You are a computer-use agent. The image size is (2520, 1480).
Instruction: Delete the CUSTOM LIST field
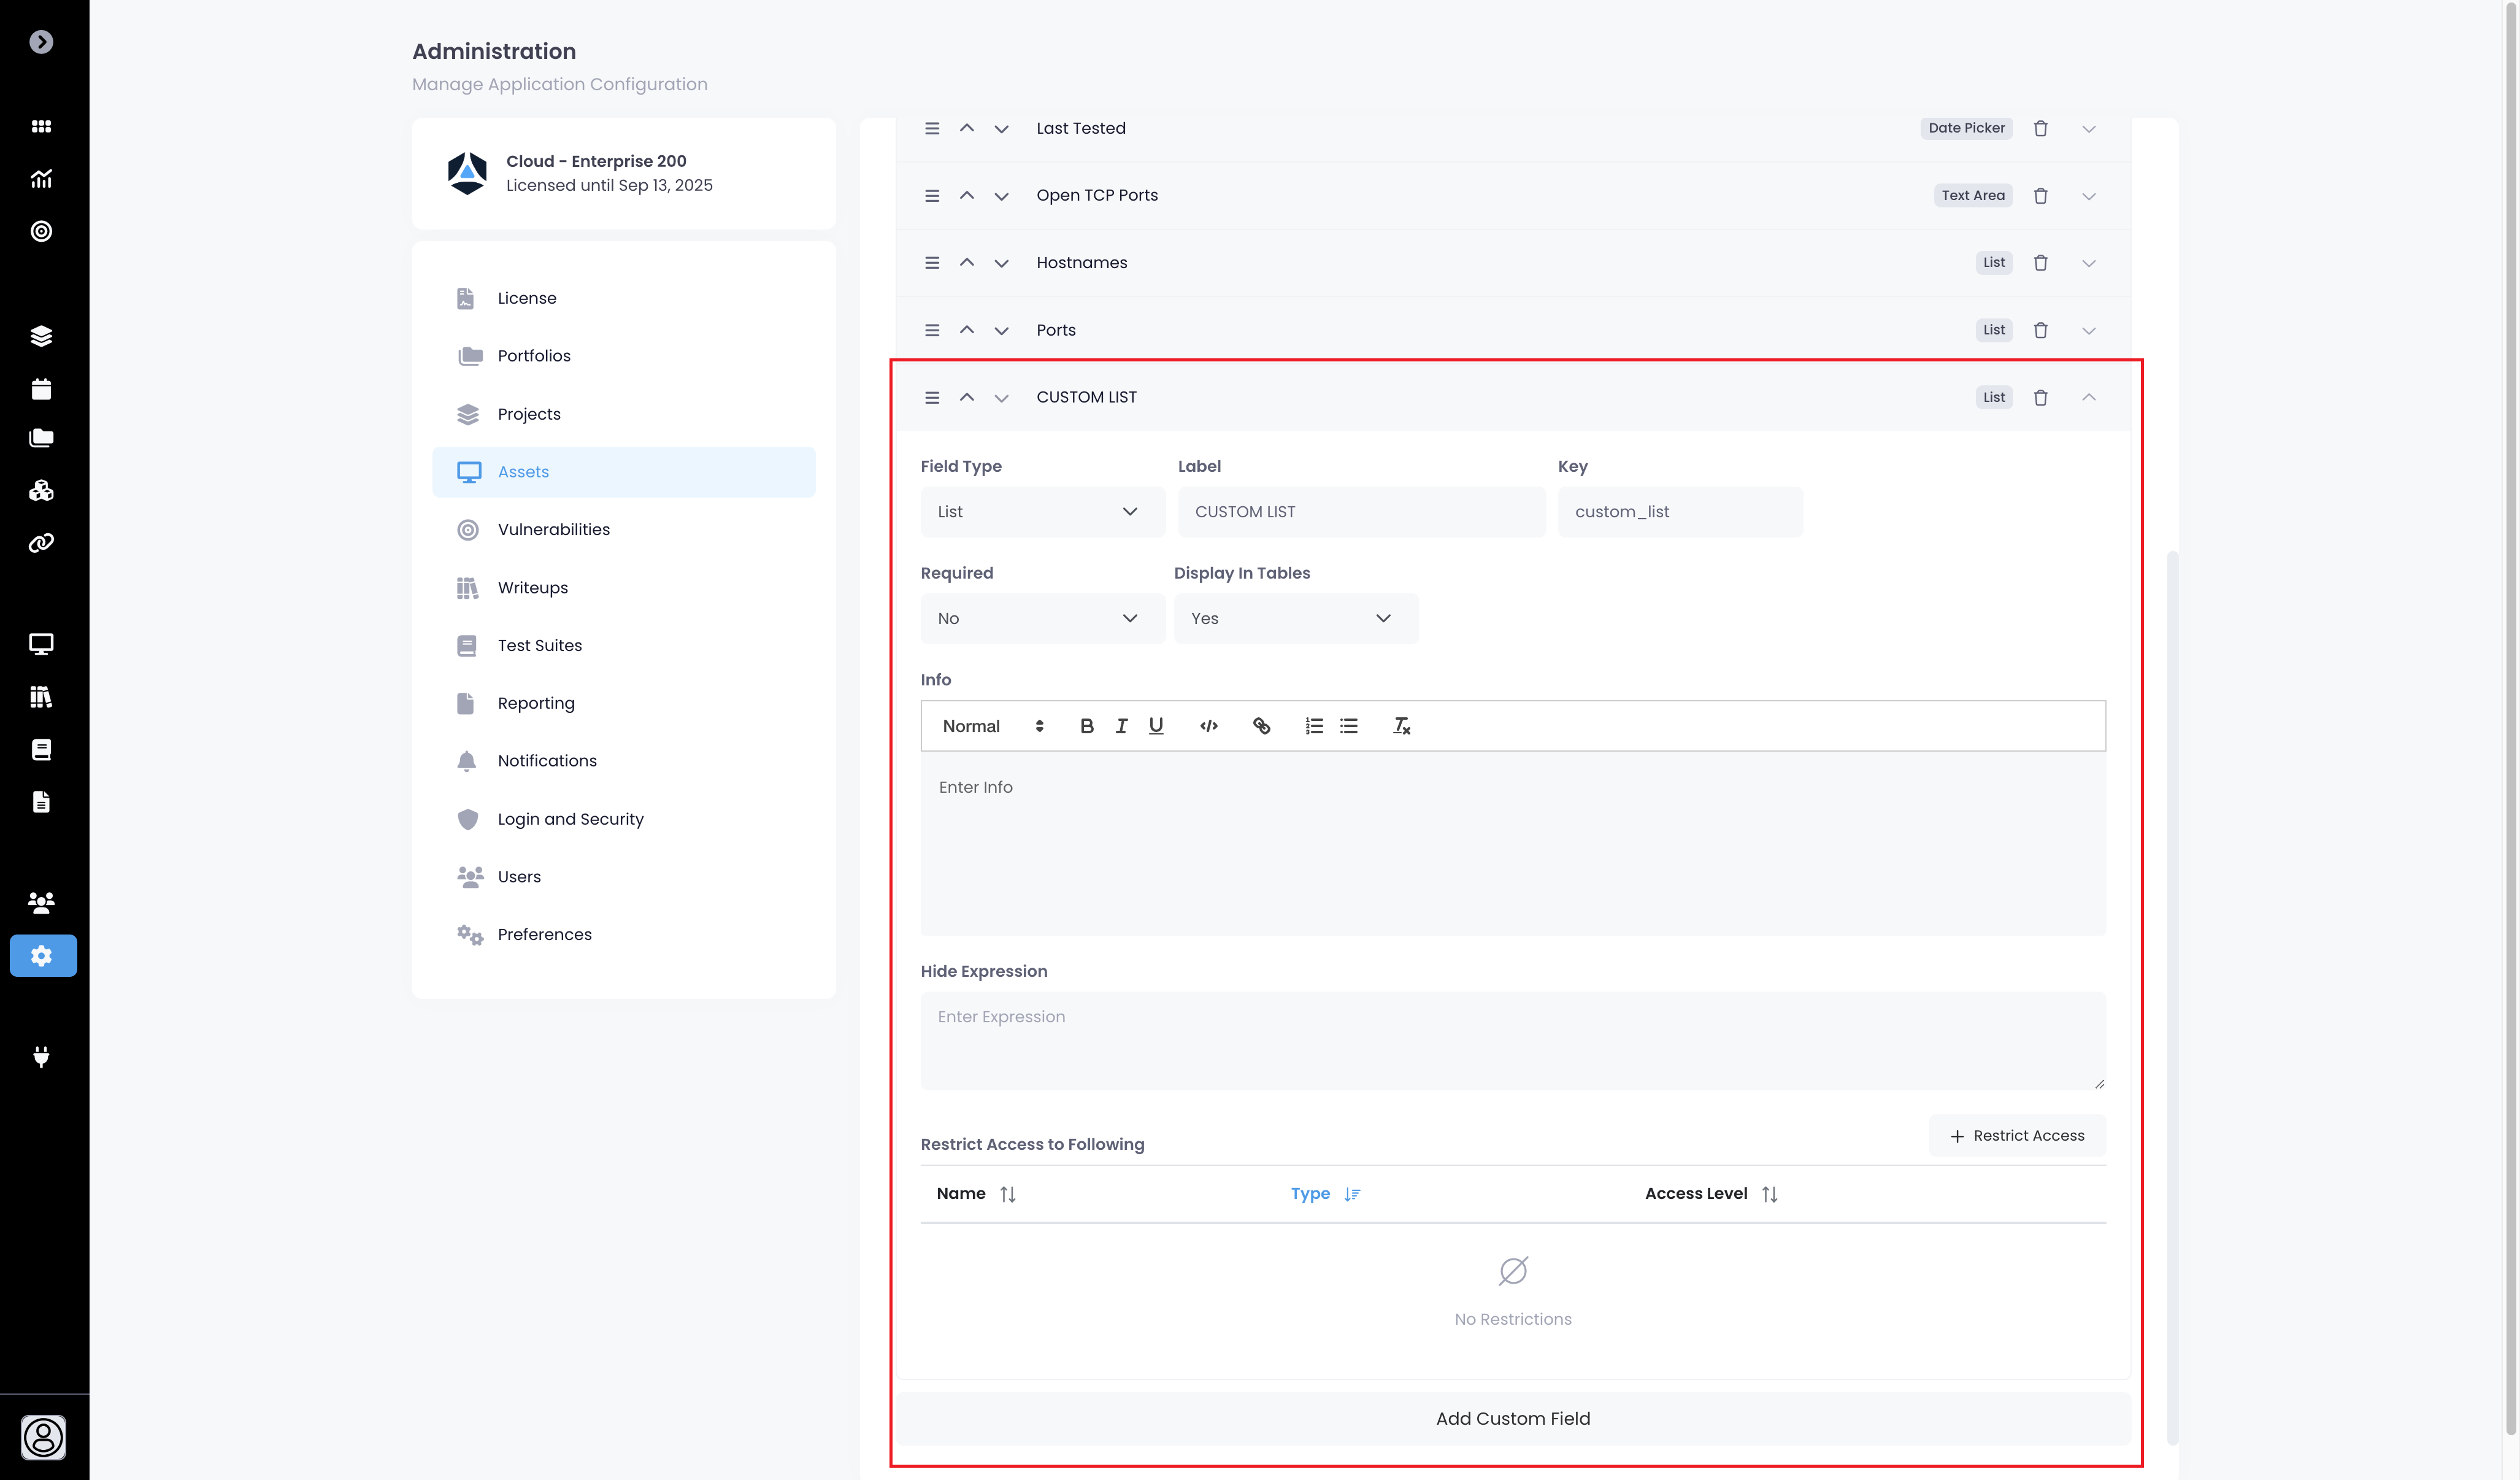(2040, 397)
